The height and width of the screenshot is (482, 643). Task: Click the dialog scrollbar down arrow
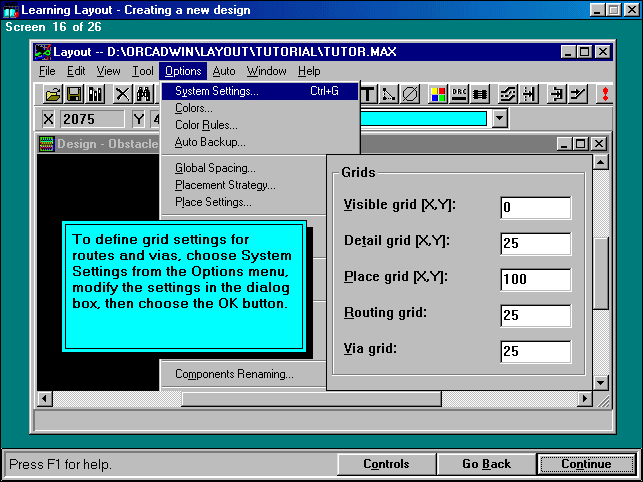point(600,382)
